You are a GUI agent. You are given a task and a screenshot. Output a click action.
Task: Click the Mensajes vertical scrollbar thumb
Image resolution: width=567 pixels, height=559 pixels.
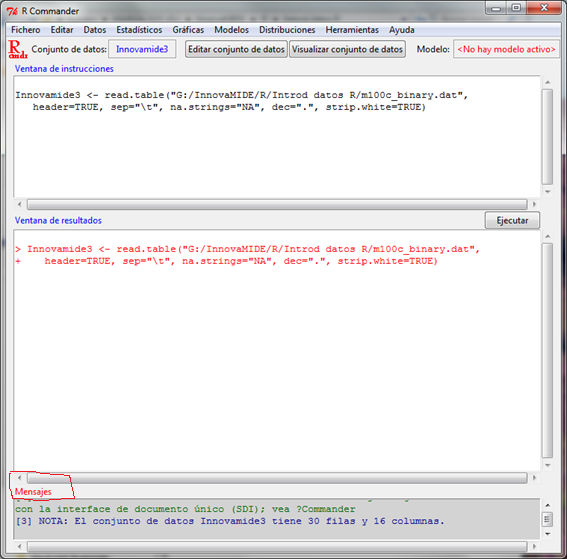point(547,520)
